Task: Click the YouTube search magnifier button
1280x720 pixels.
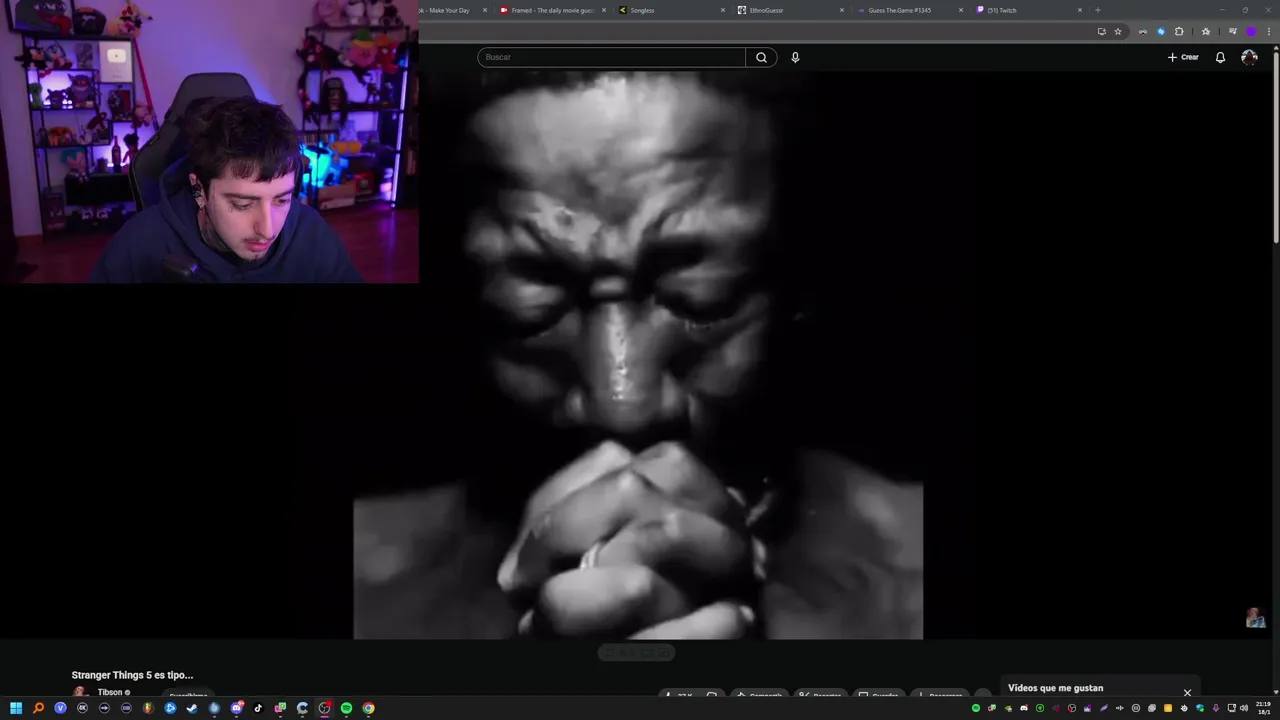Action: (x=761, y=57)
